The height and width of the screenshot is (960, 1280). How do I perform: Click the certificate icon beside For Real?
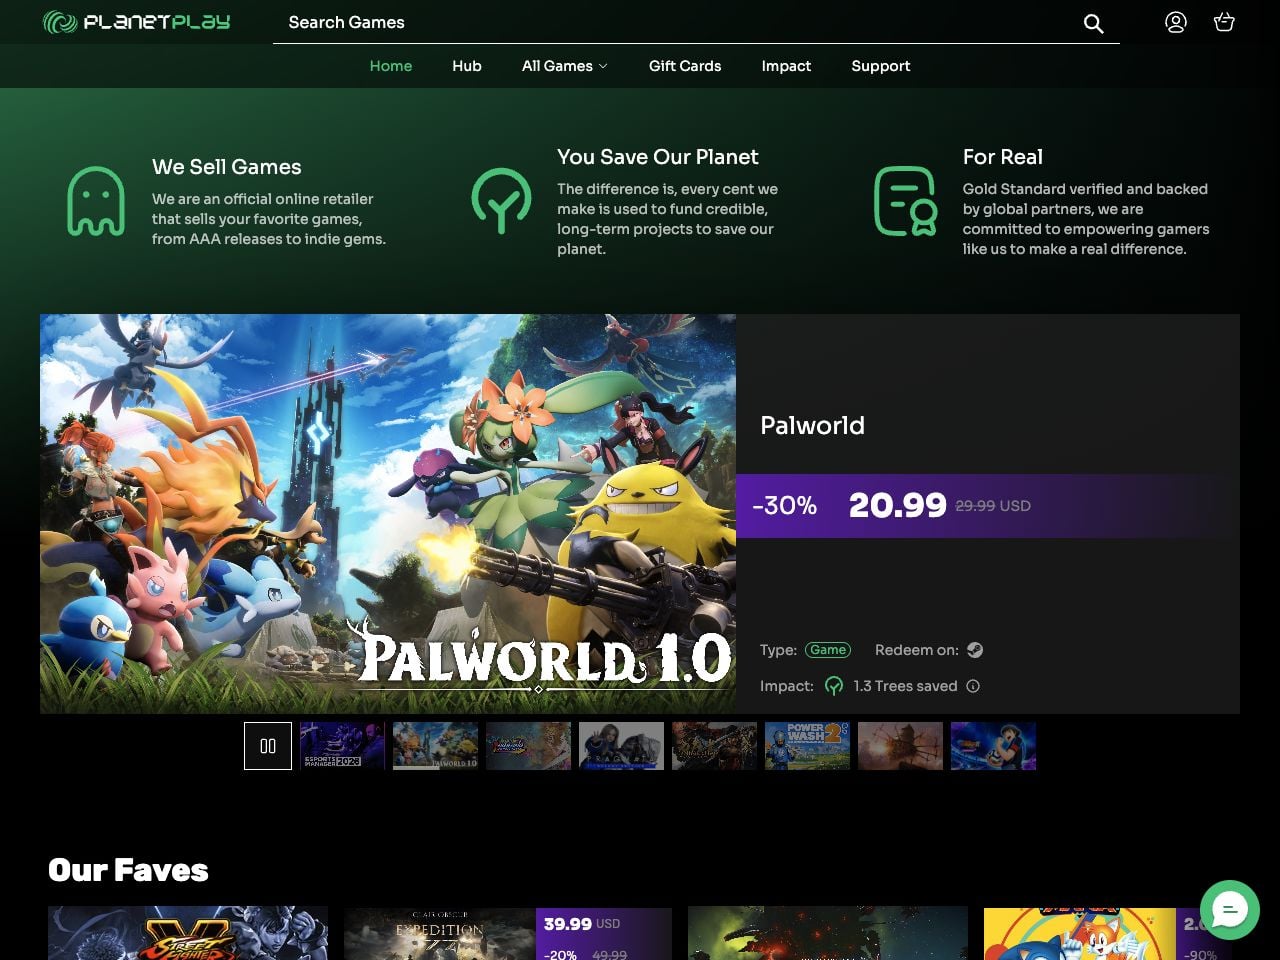(906, 201)
